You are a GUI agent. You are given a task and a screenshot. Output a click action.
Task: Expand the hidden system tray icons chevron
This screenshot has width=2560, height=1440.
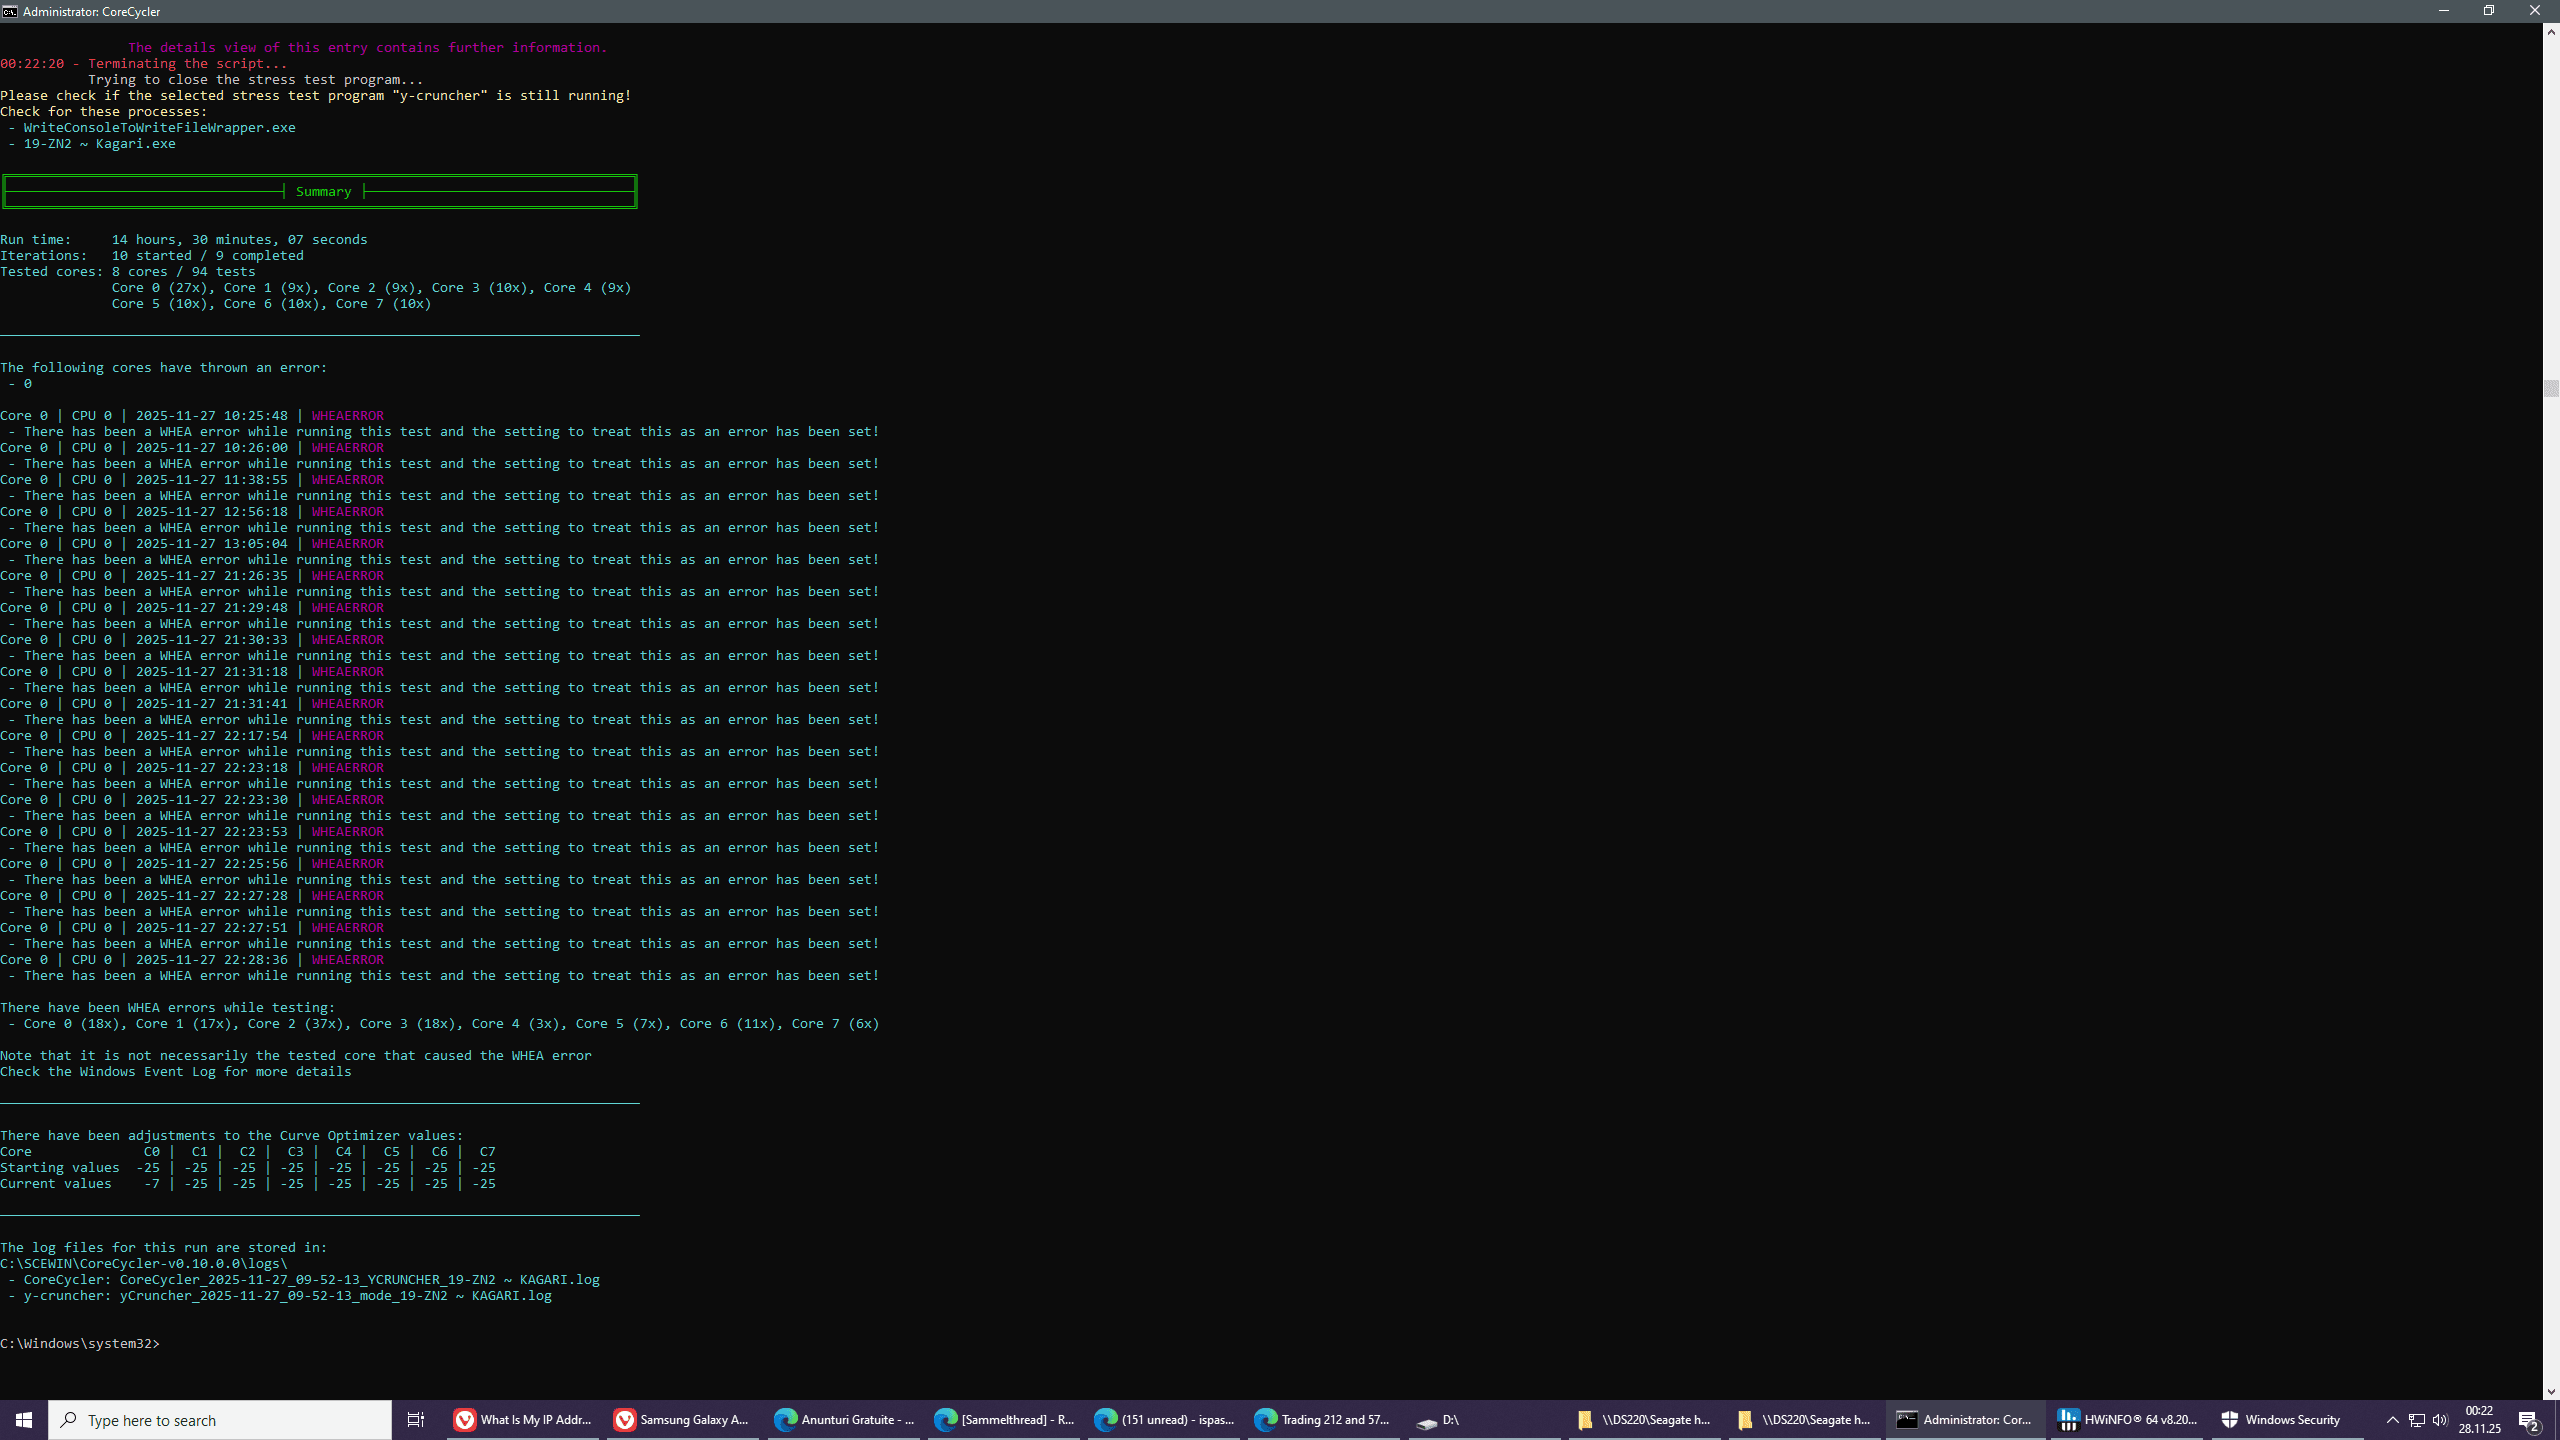[x=2393, y=1420]
